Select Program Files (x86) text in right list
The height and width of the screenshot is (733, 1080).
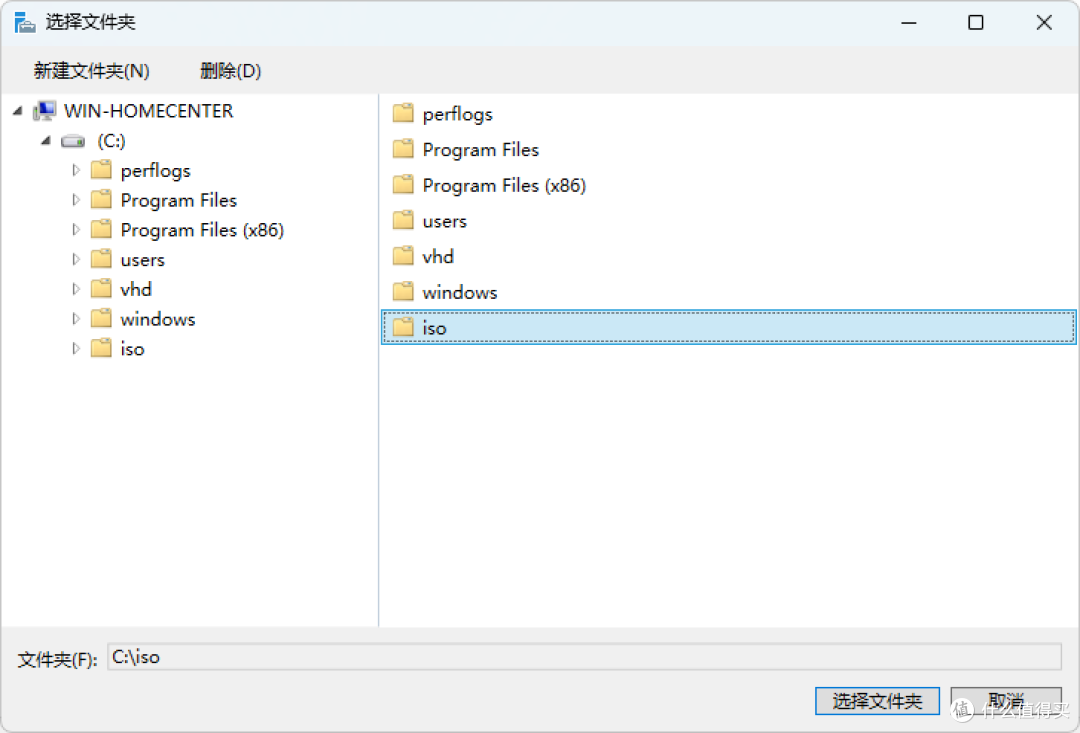[x=504, y=185]
